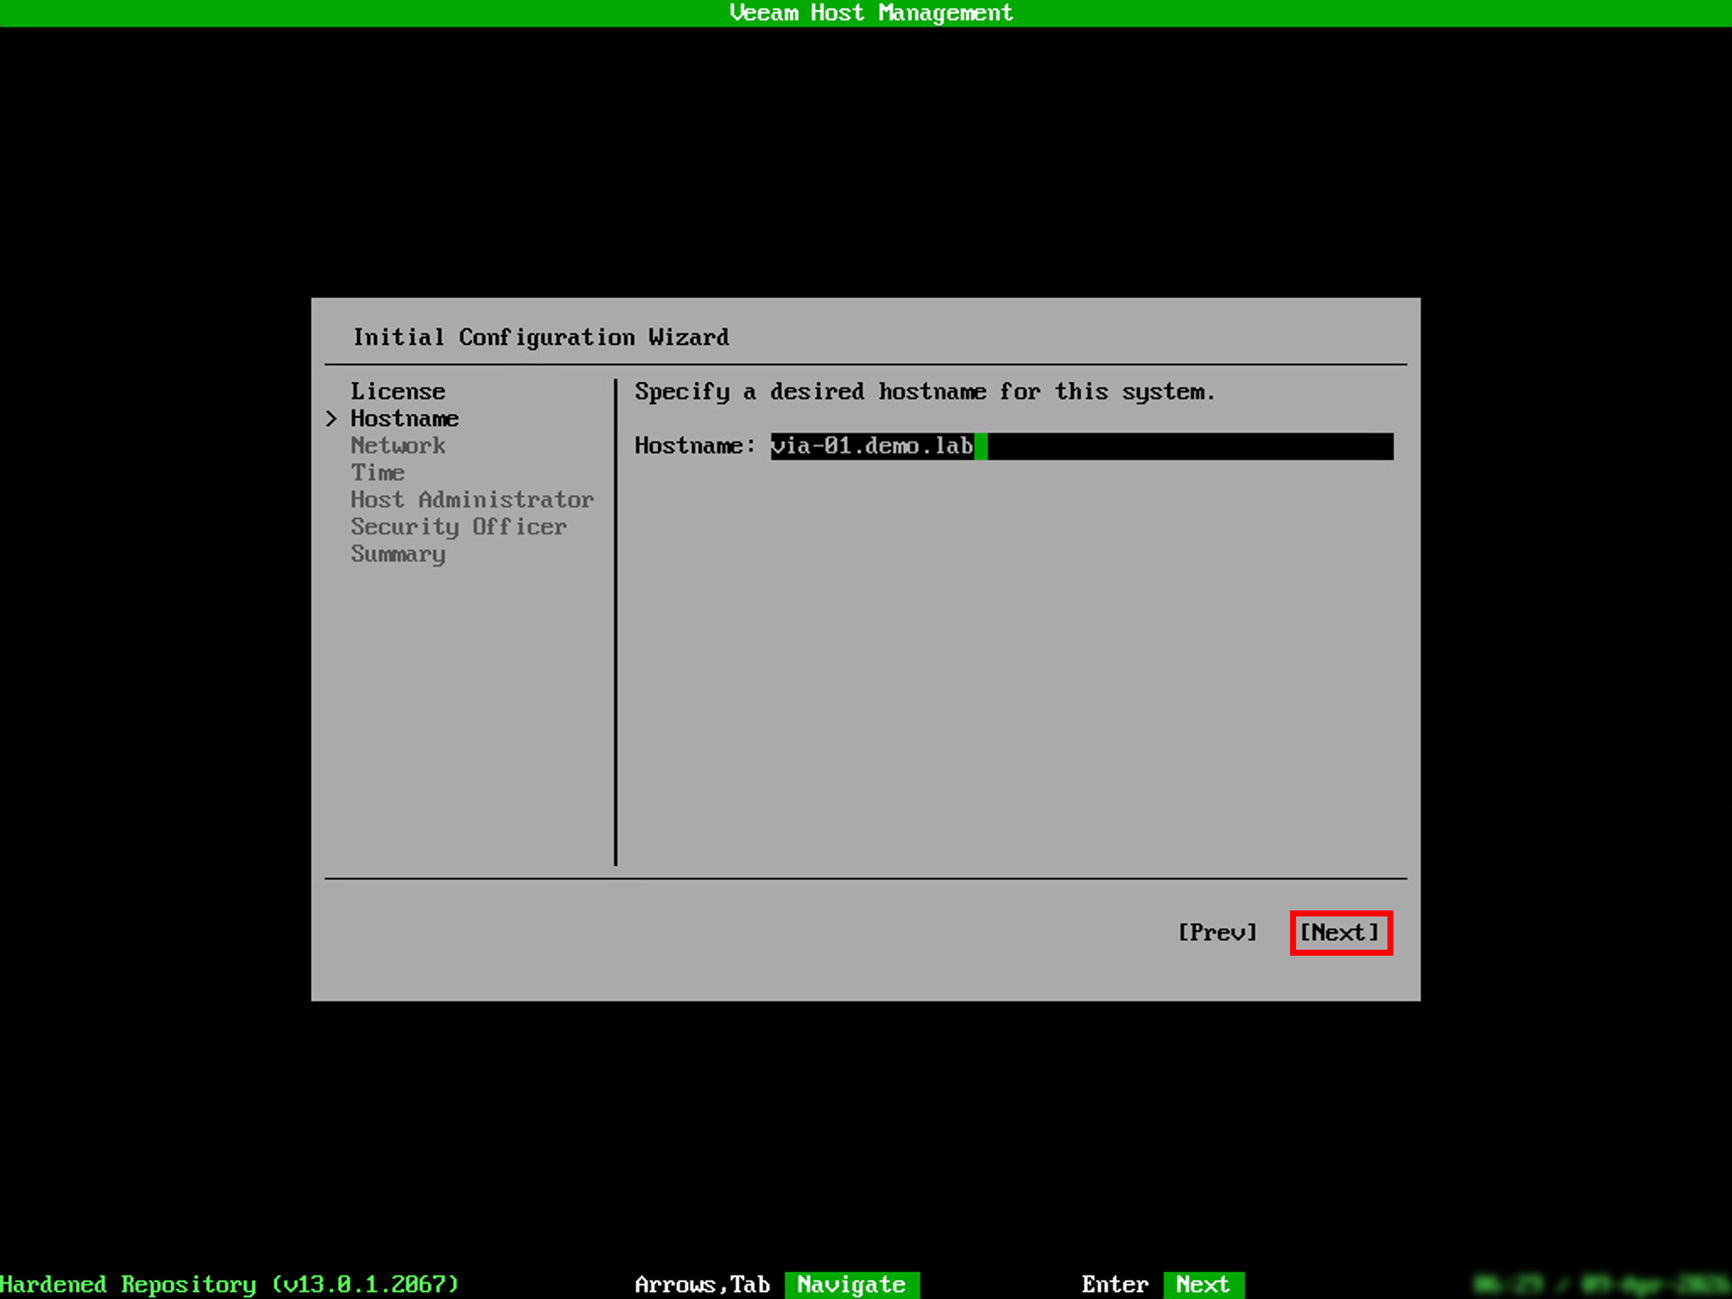
Task: Click the Next hint in status bar
Action: (x=1203, y=1284)
